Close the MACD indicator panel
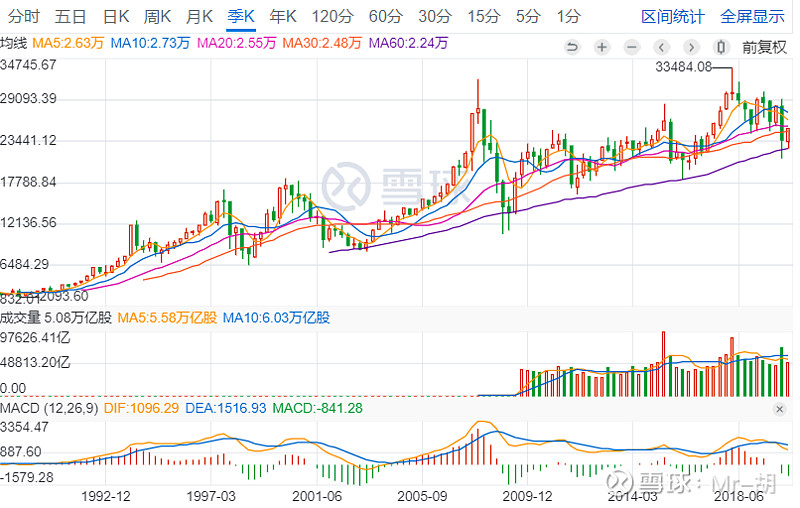This screenshot has width=800, height=508. (x=780, y=409)
